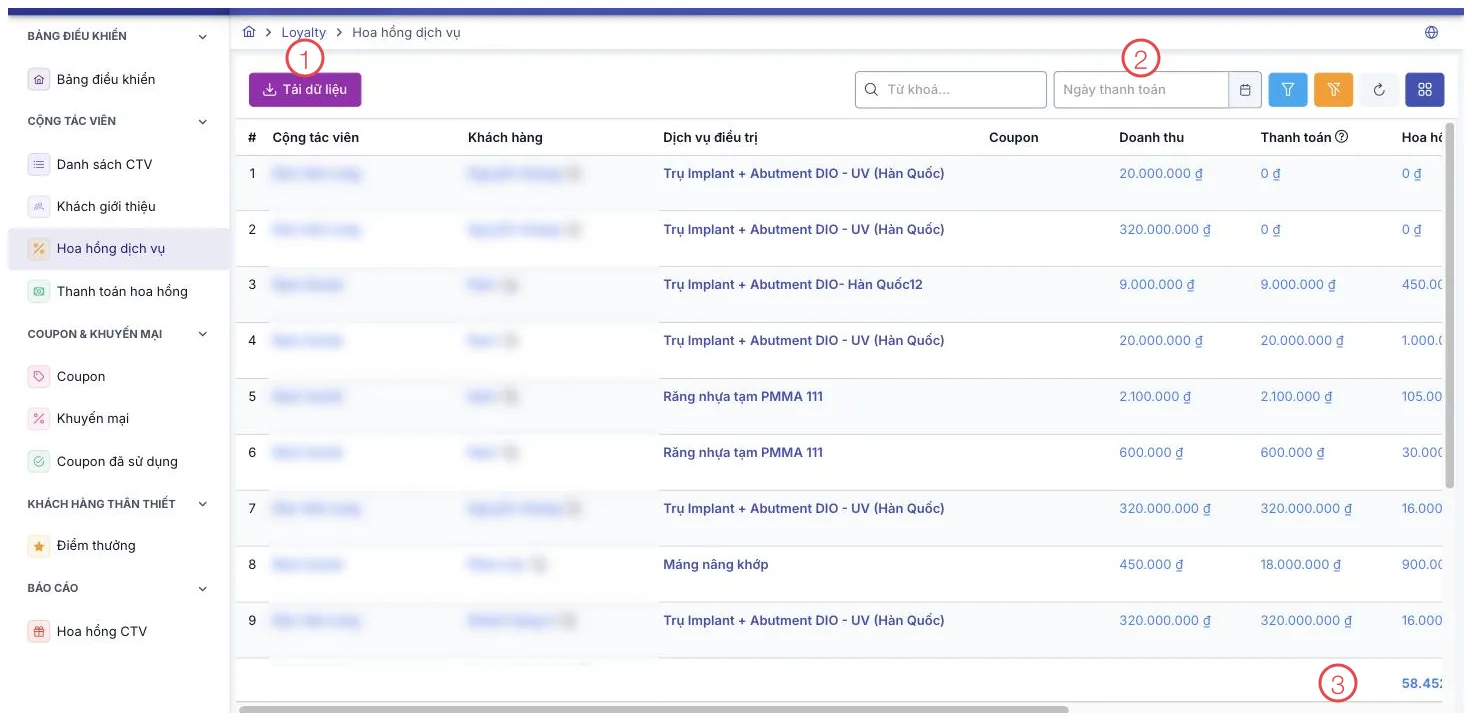1472x721 pixels.
Task: Open the calendar icon beside Ngày thanh toán
Action: (1245, 90)
